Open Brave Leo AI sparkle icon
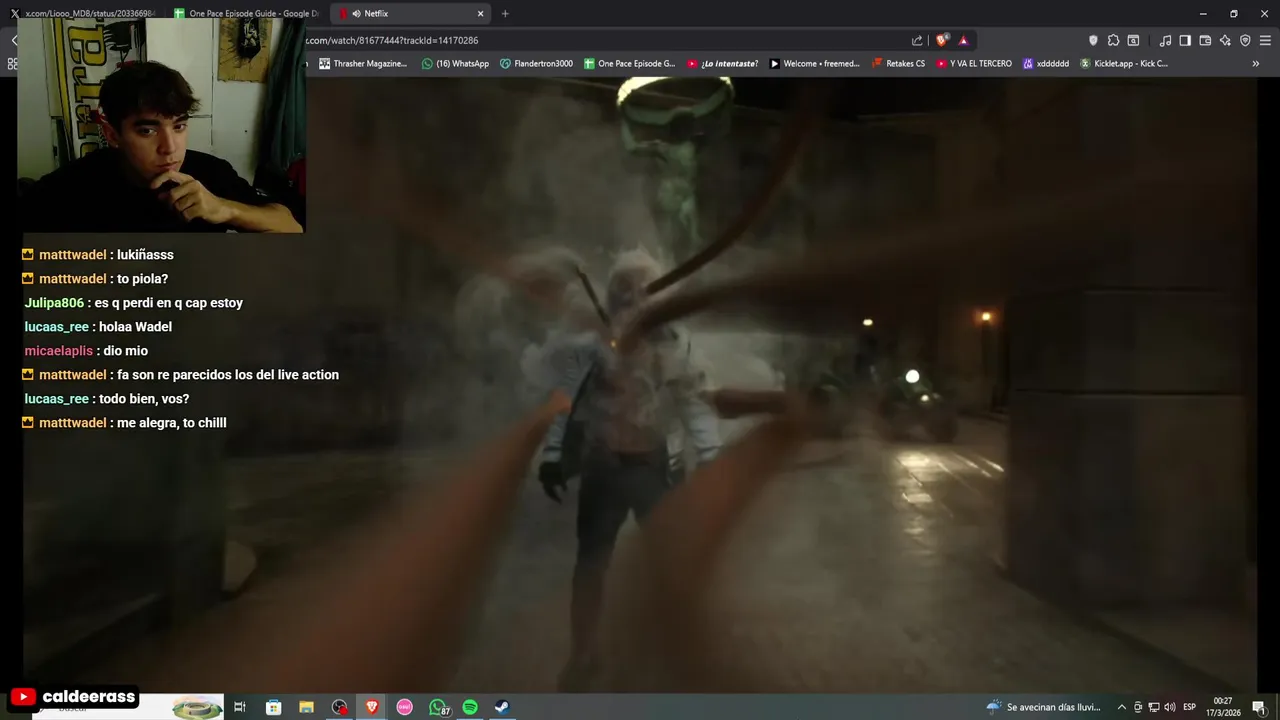 (x=1225, y=41)
